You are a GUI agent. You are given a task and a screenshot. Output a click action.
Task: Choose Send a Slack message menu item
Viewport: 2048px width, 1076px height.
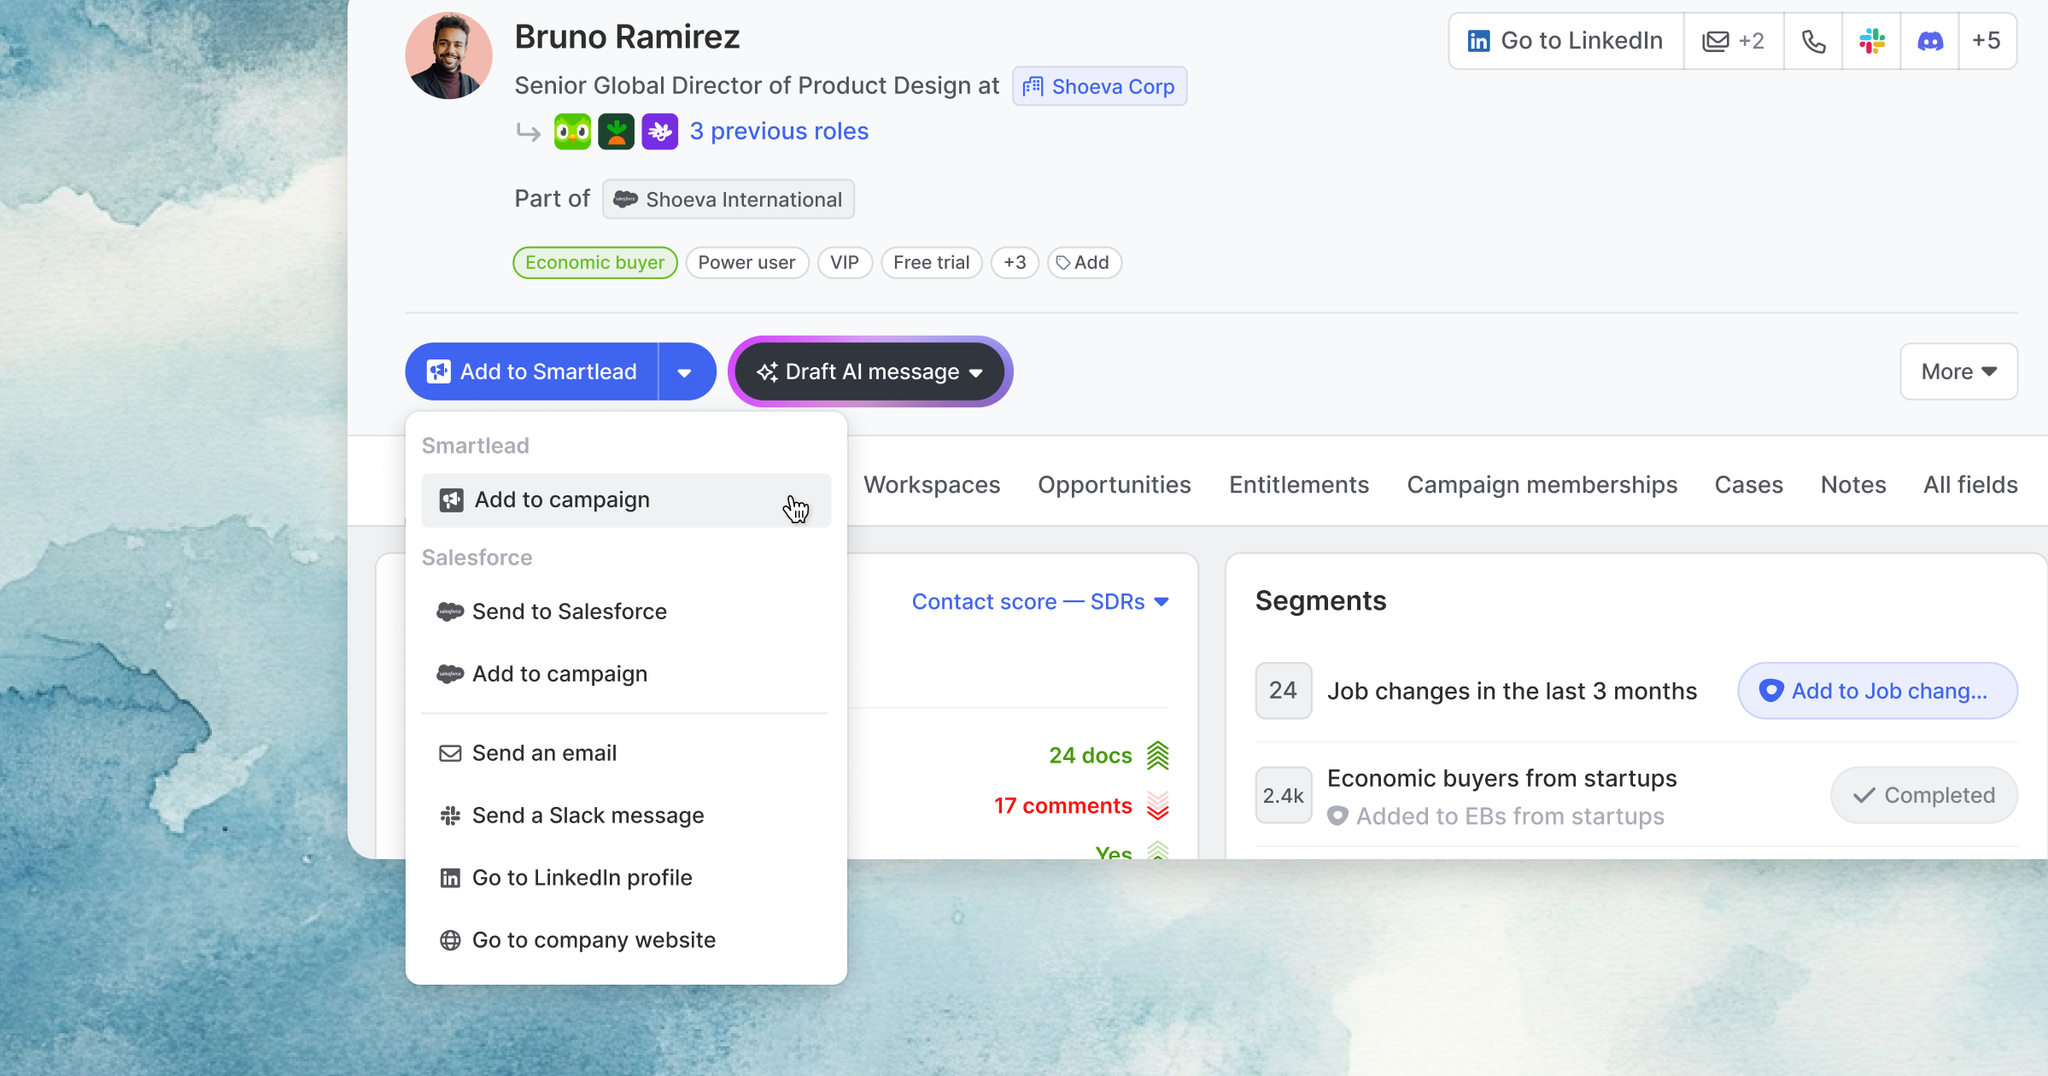[x=626, y=815]
